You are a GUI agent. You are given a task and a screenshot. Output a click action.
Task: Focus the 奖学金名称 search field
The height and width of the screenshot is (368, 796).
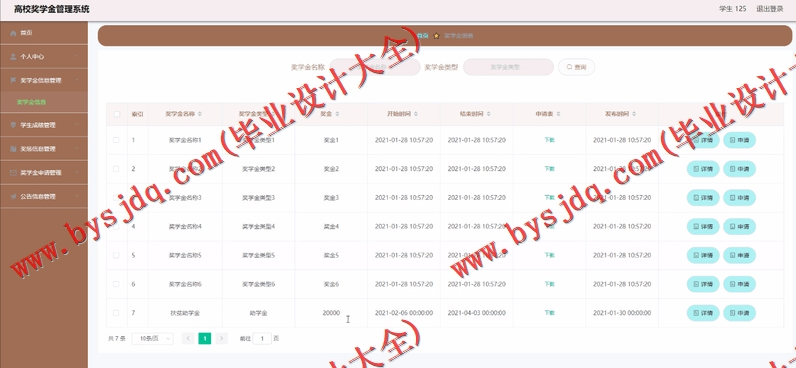pyautogui.click(x=375, y=67)
